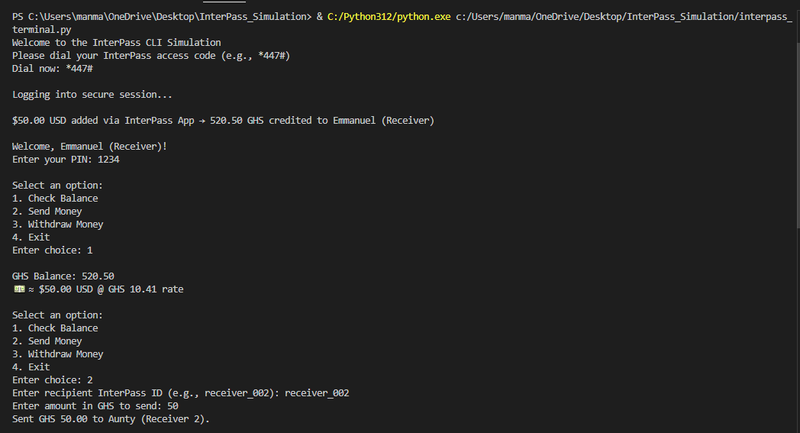800x433 pixels.
Task: Click the 'Dial now: *447#' line
Action: [53, 69]
